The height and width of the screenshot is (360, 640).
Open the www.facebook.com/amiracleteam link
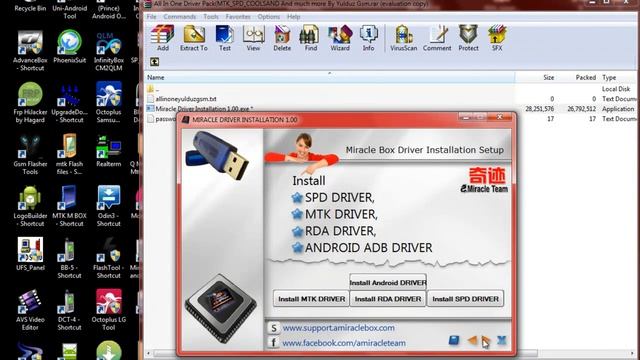pos(344,343)
